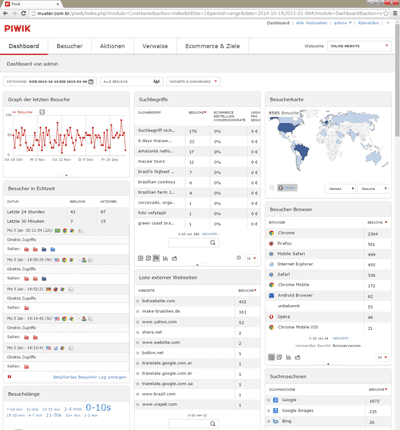The width and height of the screenshot is (400, 430).
Task: Open the Welt region dropdown below map
Action: tap(340, 189)
